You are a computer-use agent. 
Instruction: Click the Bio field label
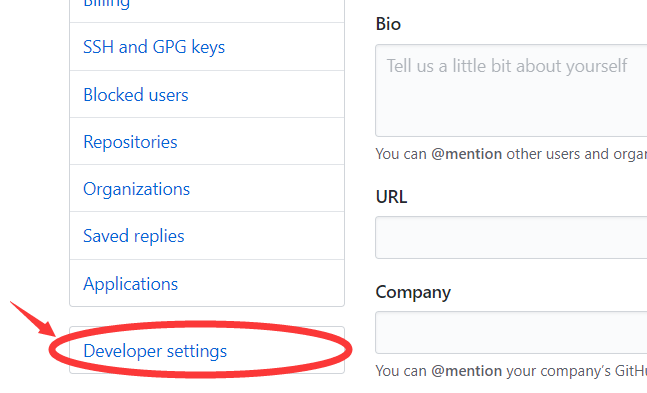388,24
